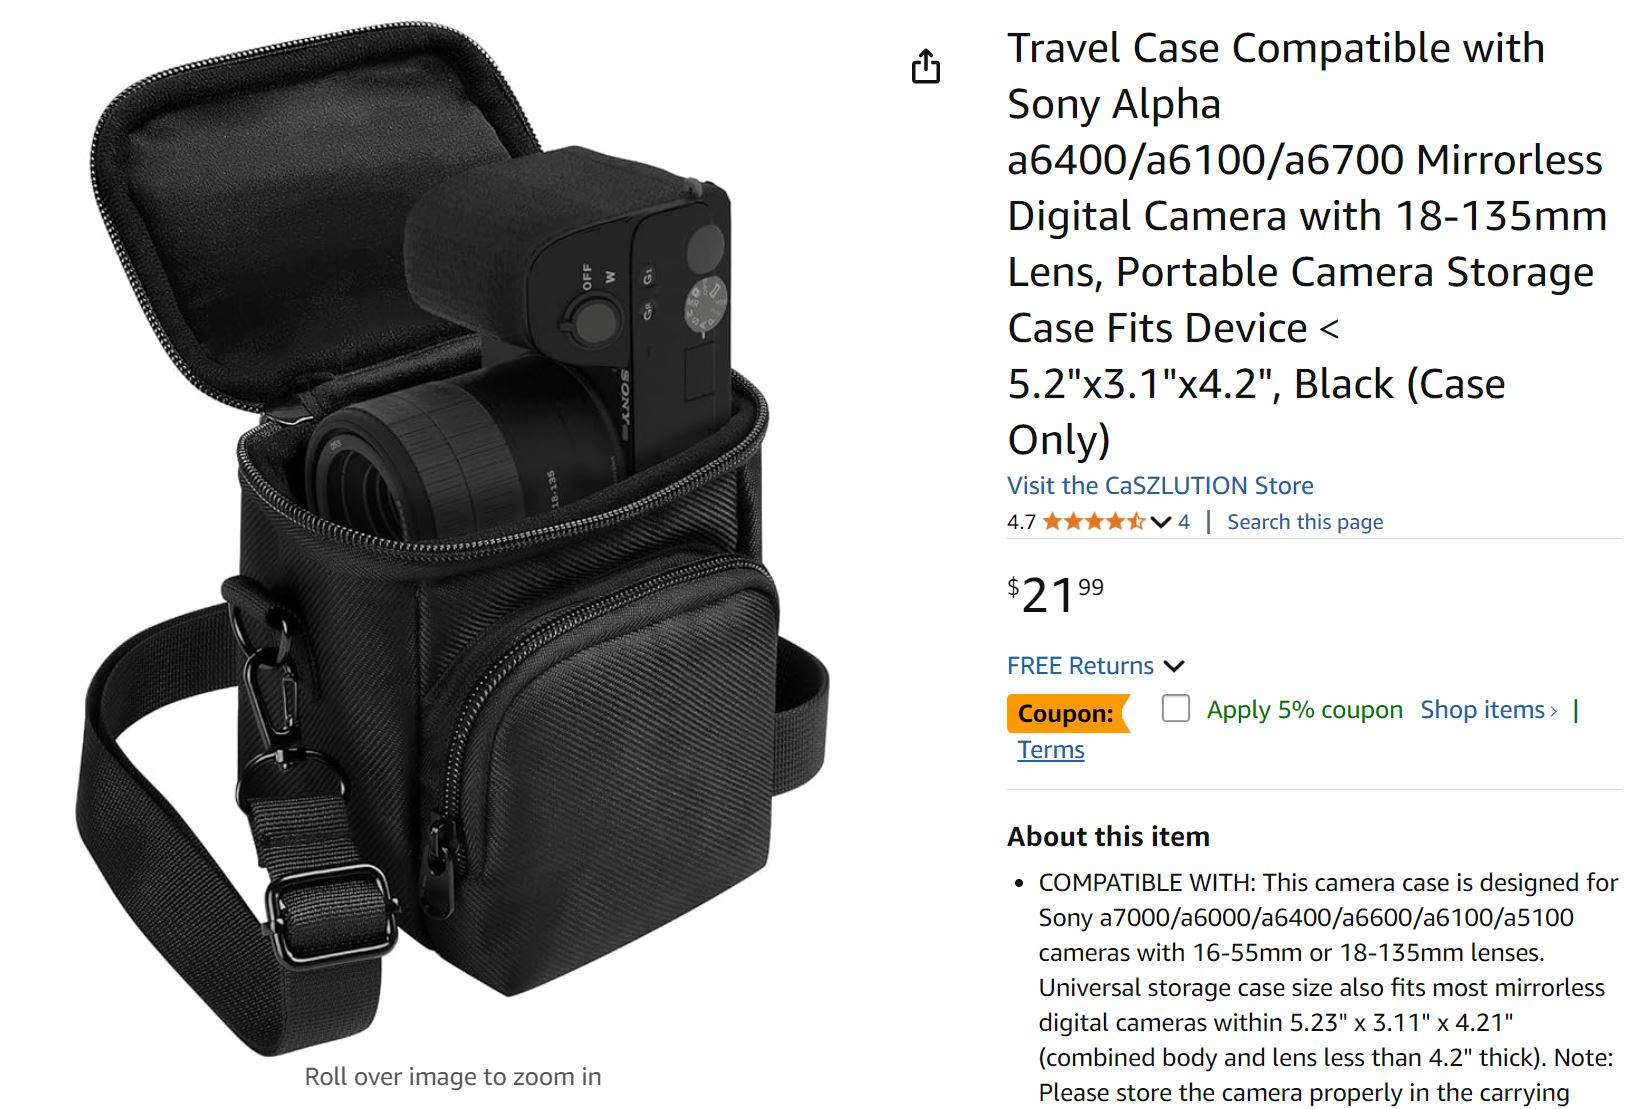Open the Search this page link

click(x=1305, y=522)
